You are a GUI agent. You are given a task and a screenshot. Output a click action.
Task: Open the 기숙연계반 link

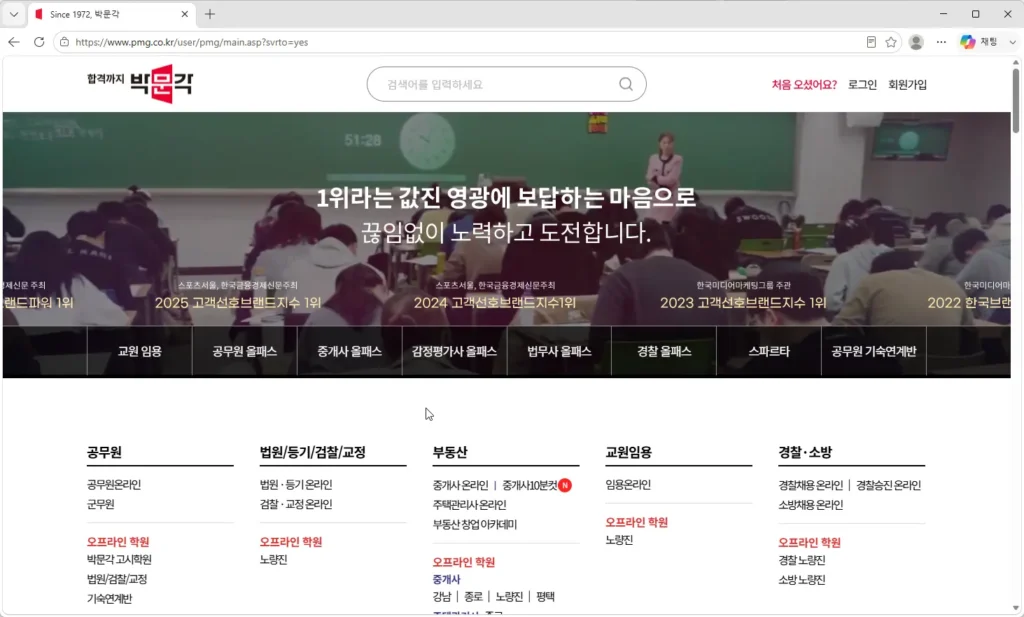point(109,599)
